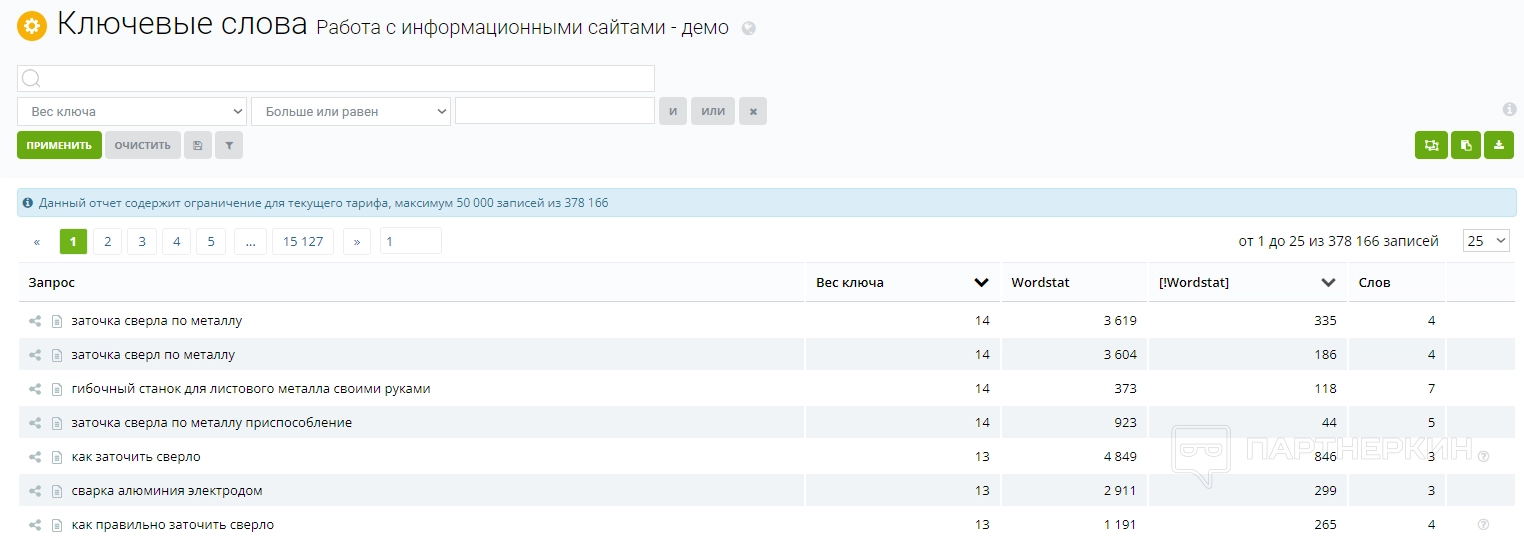Click the sort arrow in the Вес ключа column header
The width and height of the screenshot is (1524, 541).
click(x=981, y=283)
